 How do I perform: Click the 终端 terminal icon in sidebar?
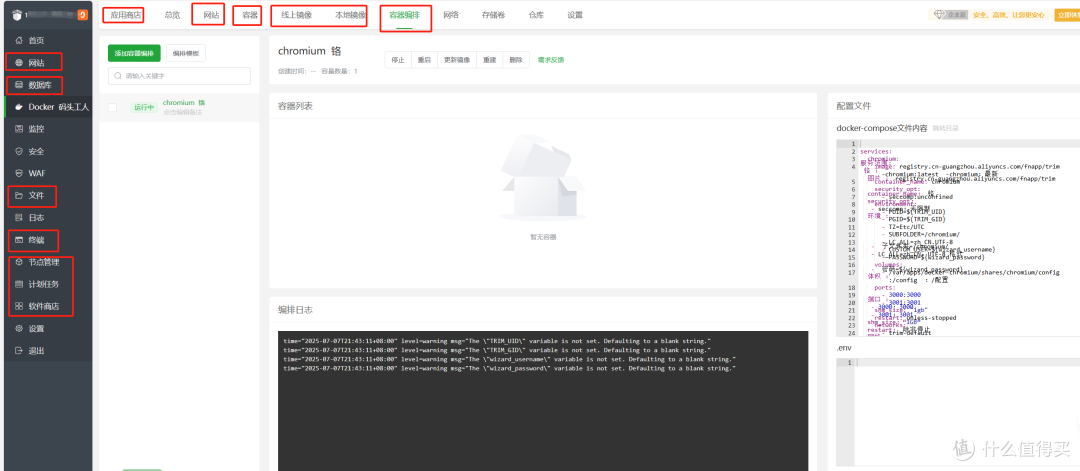tap(19, 240)
